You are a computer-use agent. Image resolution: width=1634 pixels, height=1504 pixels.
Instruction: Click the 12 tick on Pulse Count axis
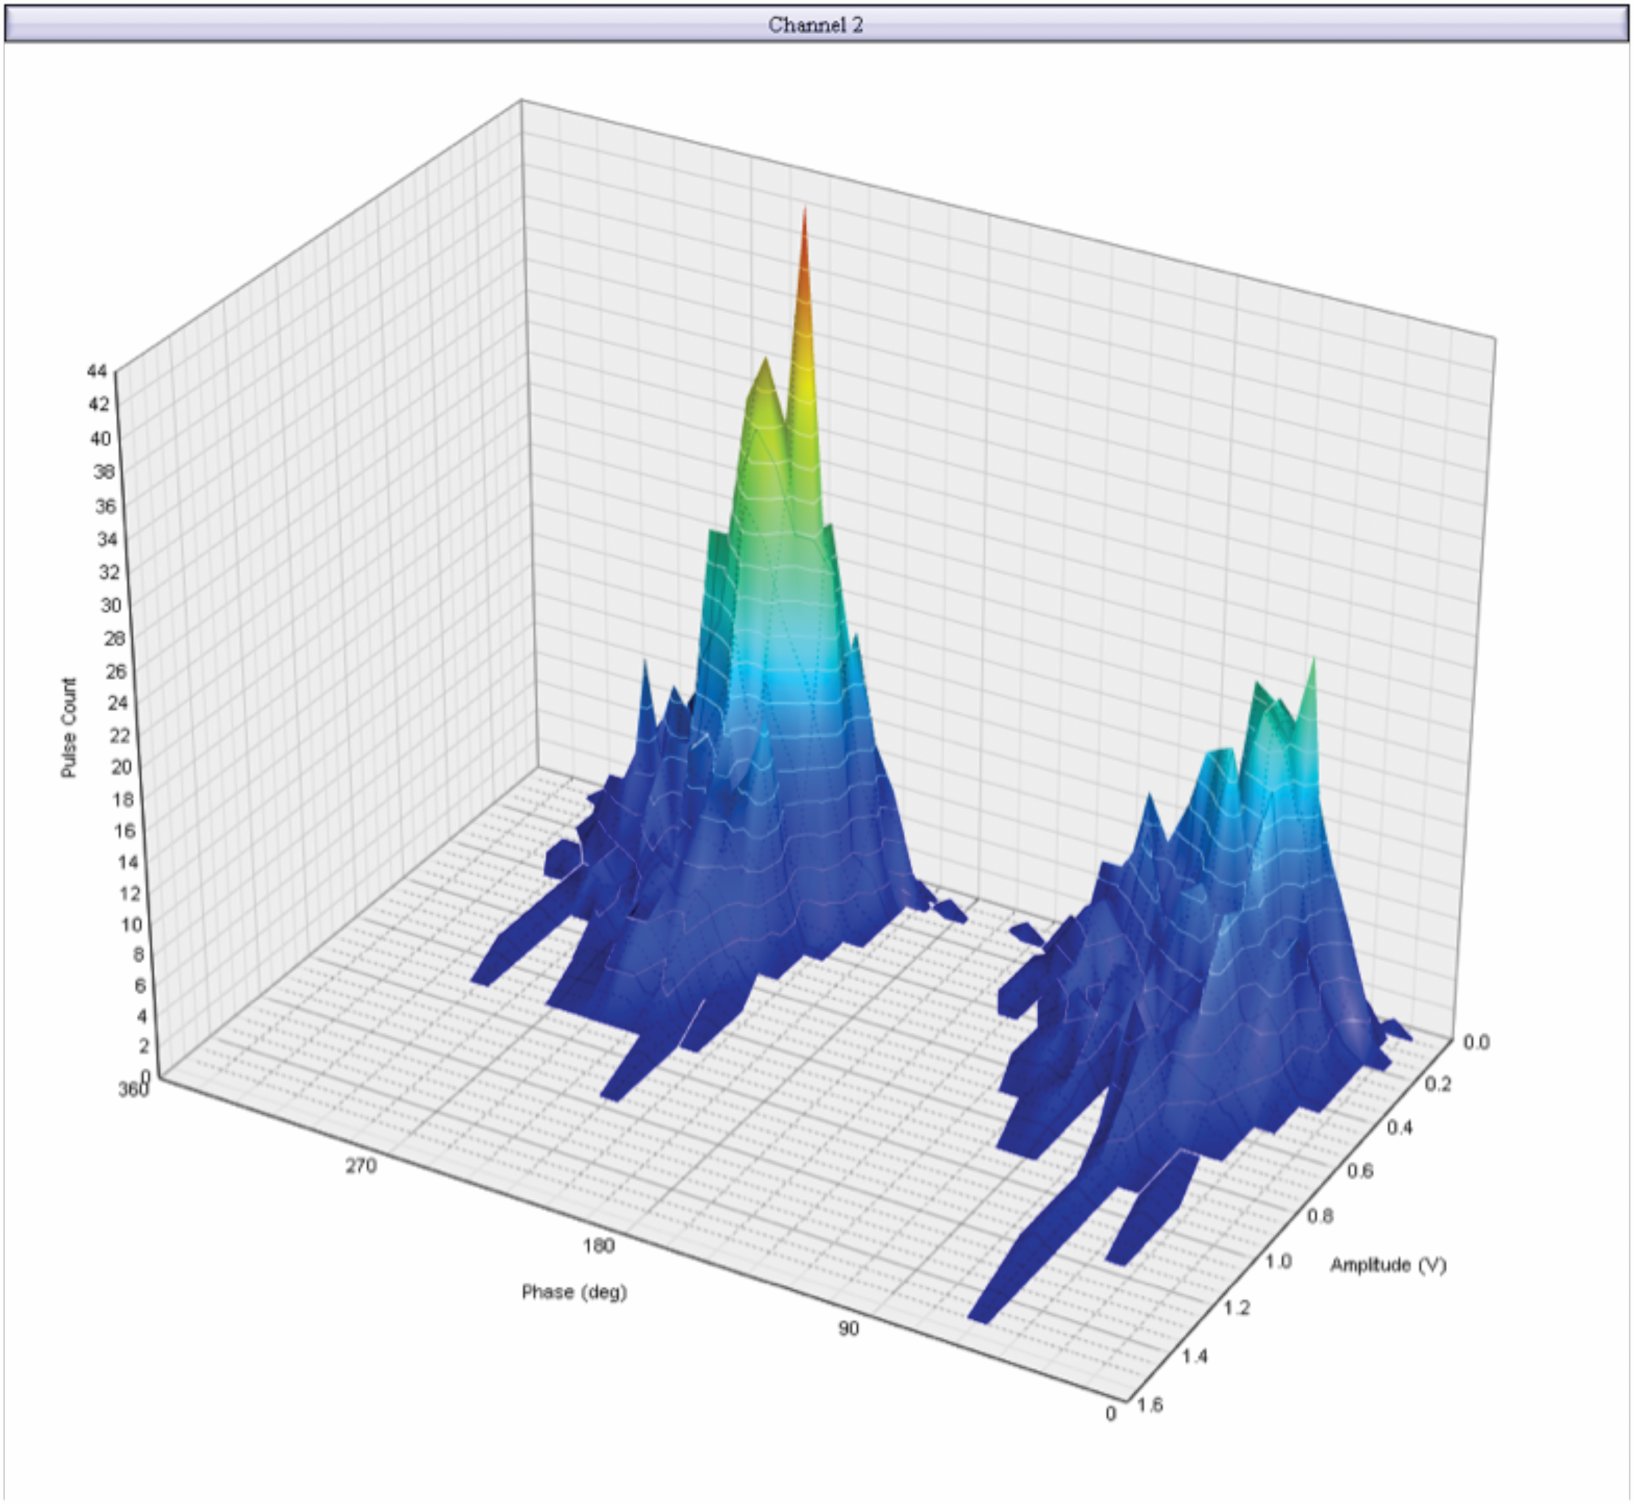pyautogui.click(x=130, y=893)
